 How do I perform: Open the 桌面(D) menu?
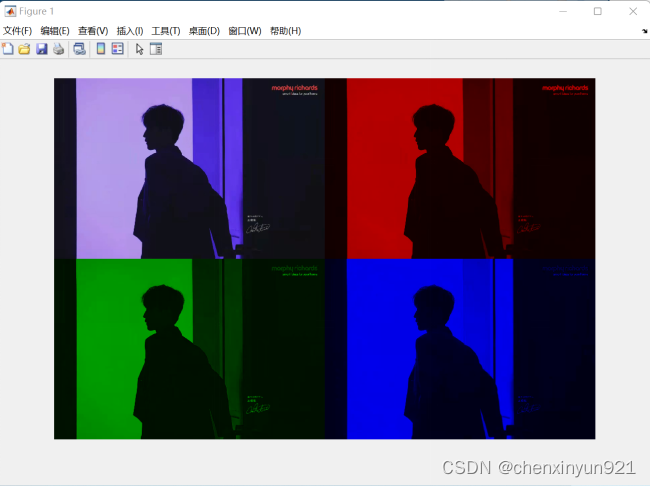tap(204, 31)
